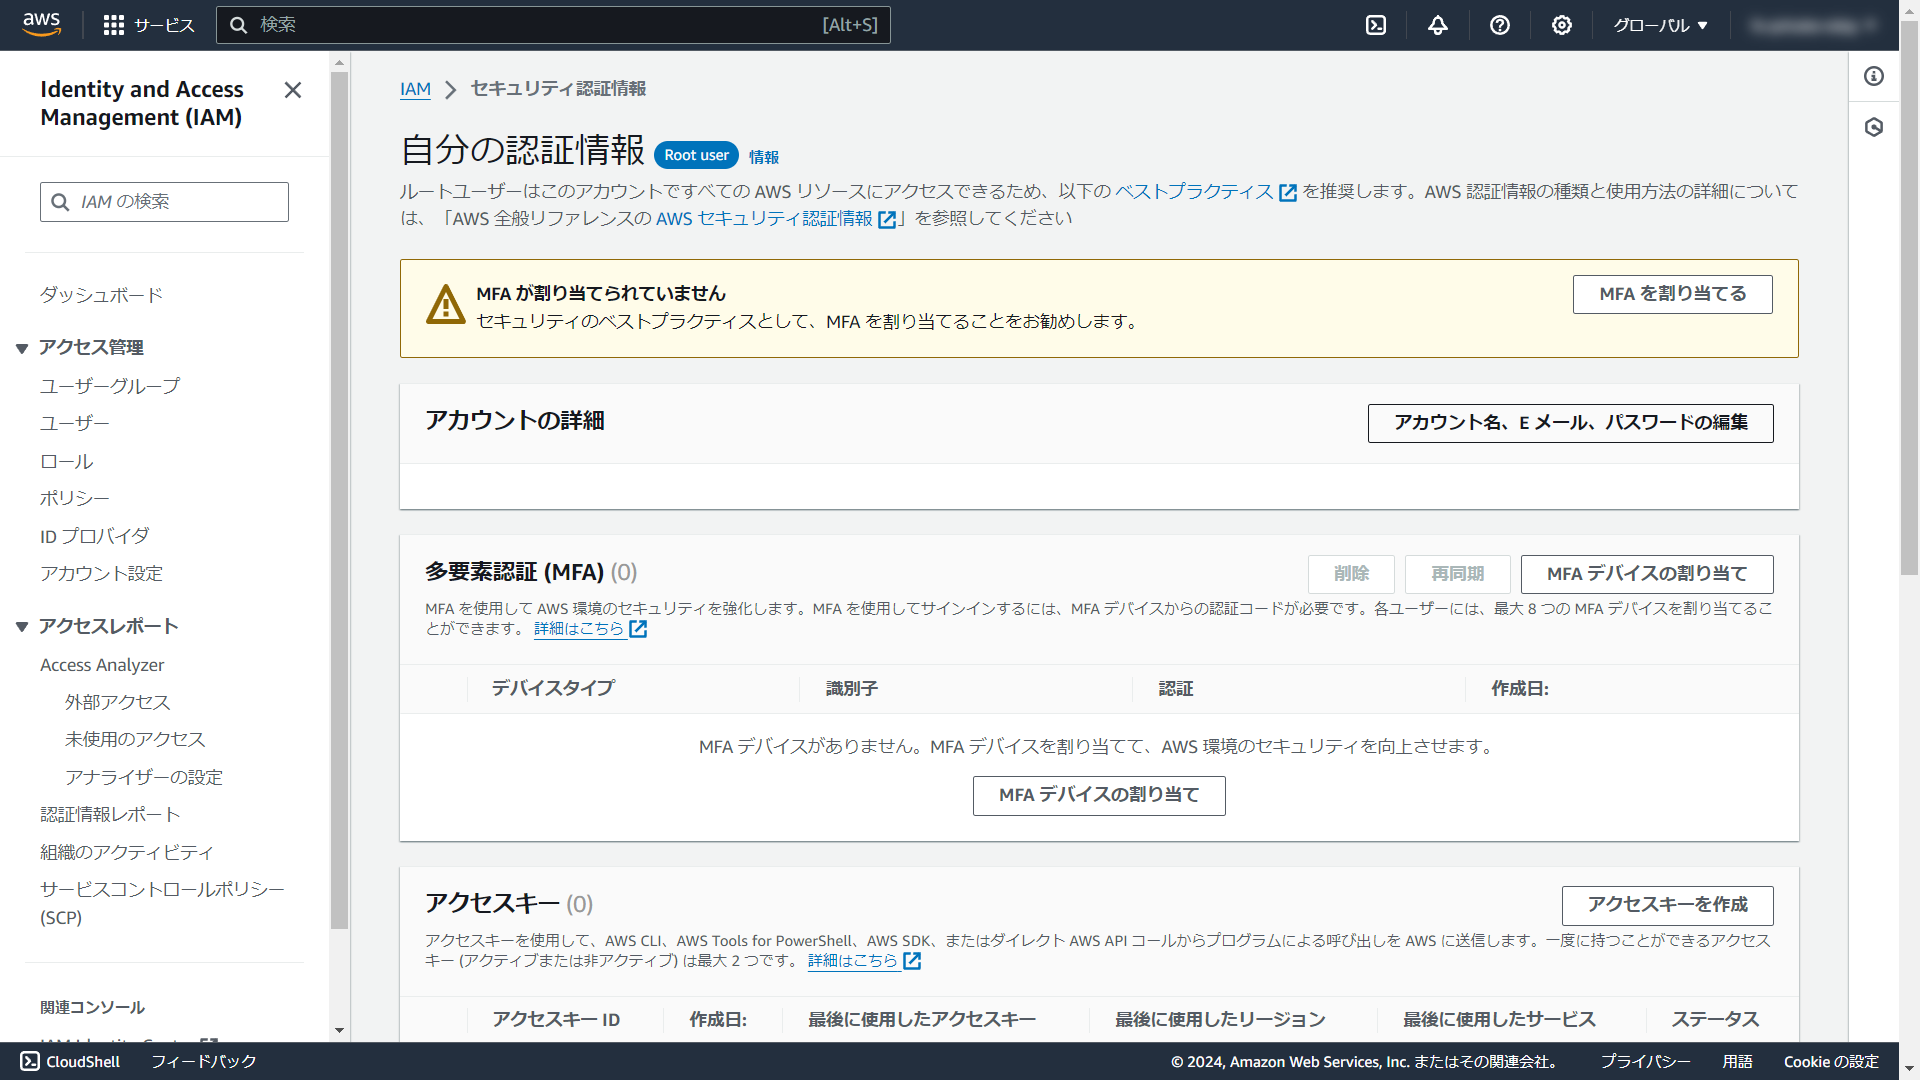1920x1080 pixels.
Task: Open the services grid menu
Action: pos(114,25)
